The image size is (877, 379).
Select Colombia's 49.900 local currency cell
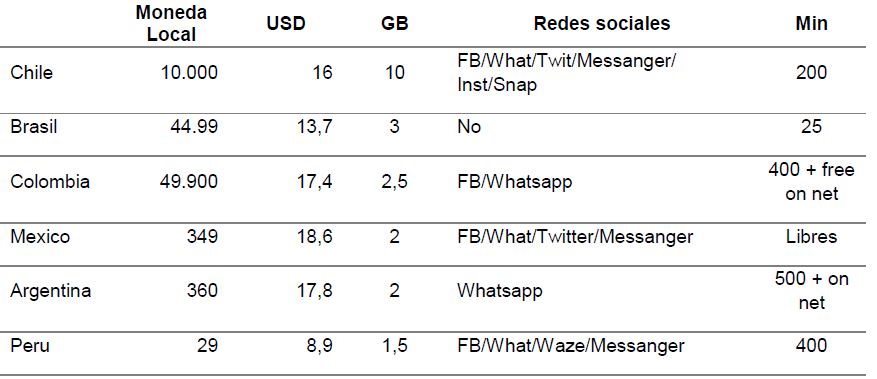(189, 182)
